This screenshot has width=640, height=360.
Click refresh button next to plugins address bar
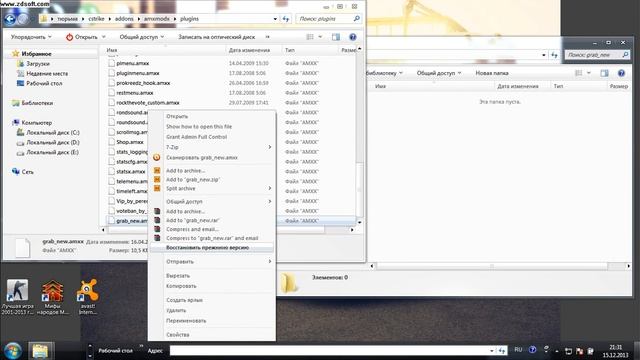point(286,19)
